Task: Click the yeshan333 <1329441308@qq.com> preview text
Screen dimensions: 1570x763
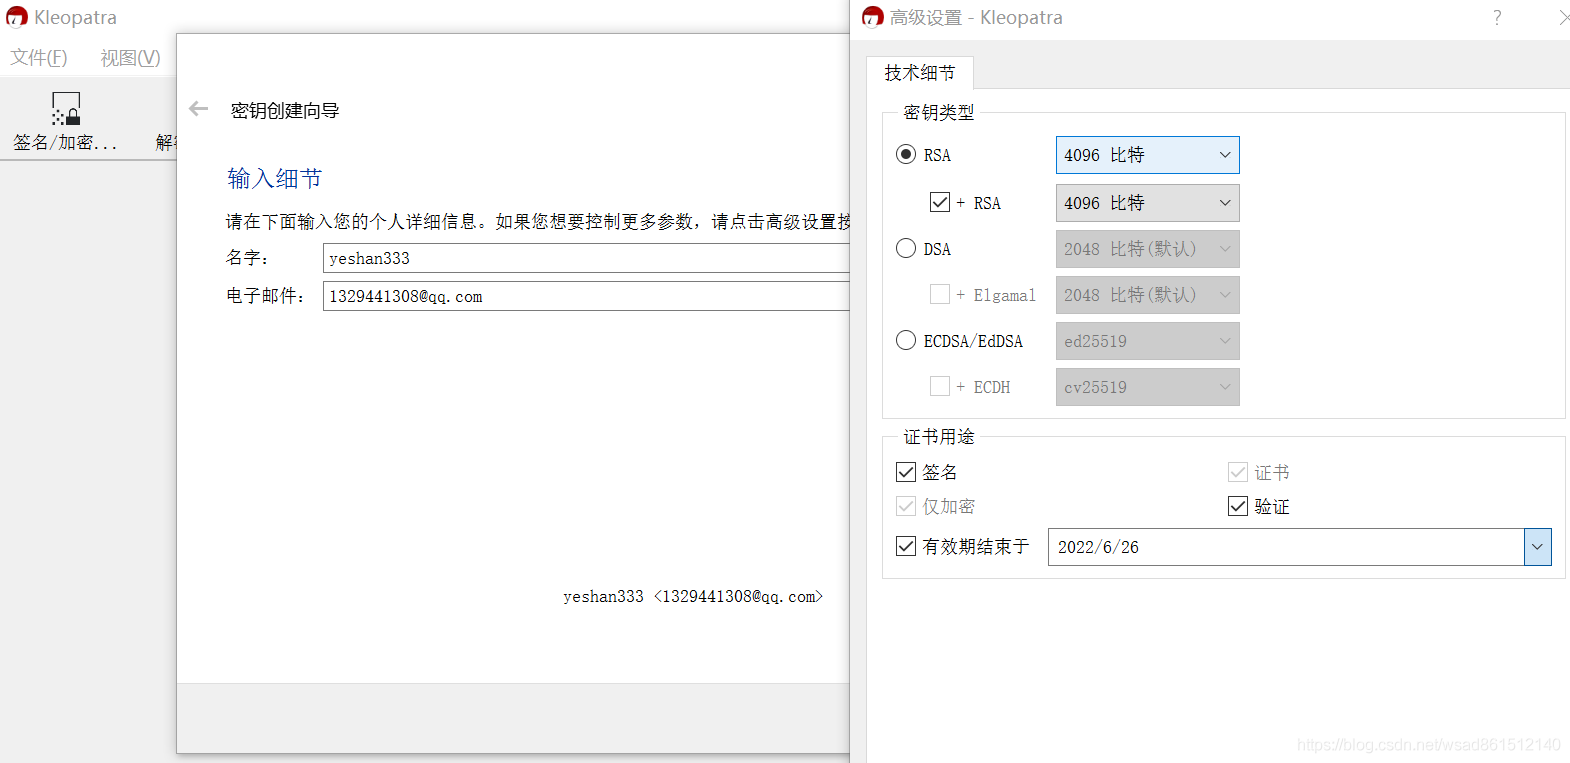Action: [693, 597]
